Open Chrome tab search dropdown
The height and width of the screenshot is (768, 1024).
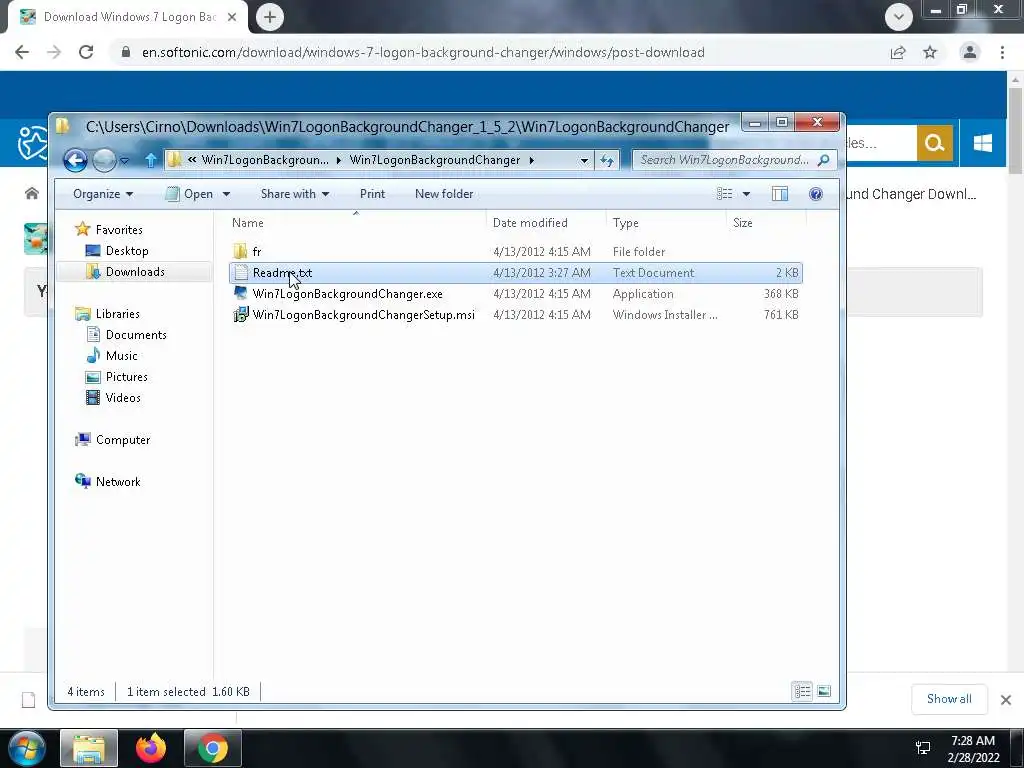[x=899, y=17]
